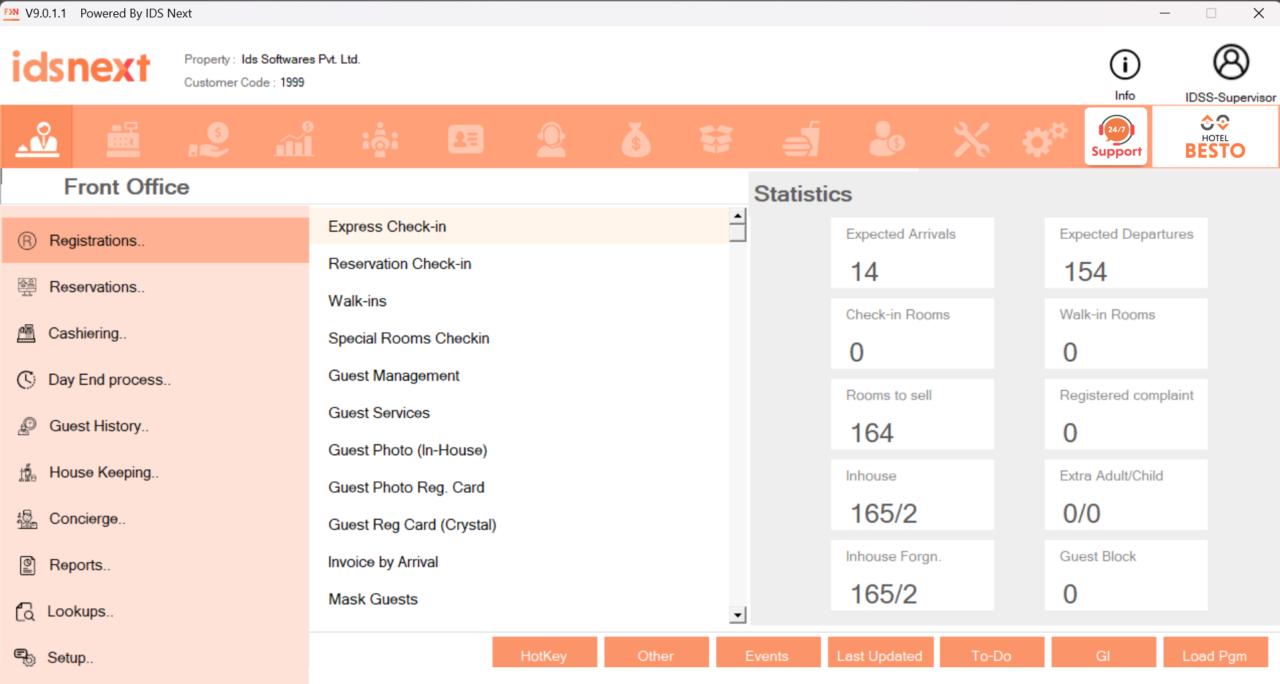Viewport: 1280px width, 684px height.
Task: Select Registrations in the sidebar
Action: point(97,240)
